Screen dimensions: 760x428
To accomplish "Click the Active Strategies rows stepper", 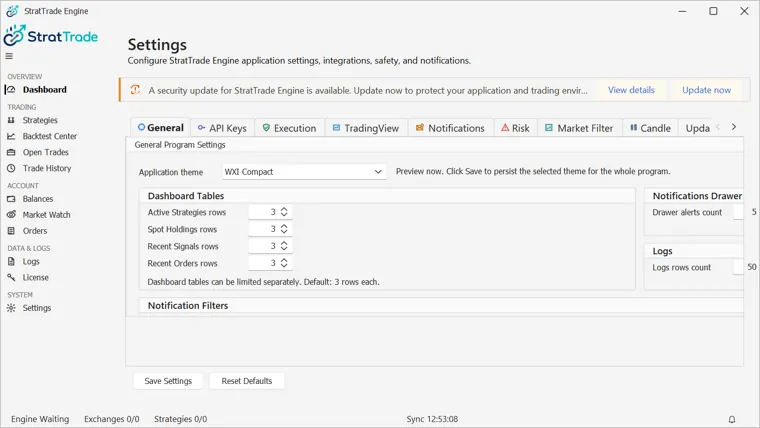I will tap(284, 212).
